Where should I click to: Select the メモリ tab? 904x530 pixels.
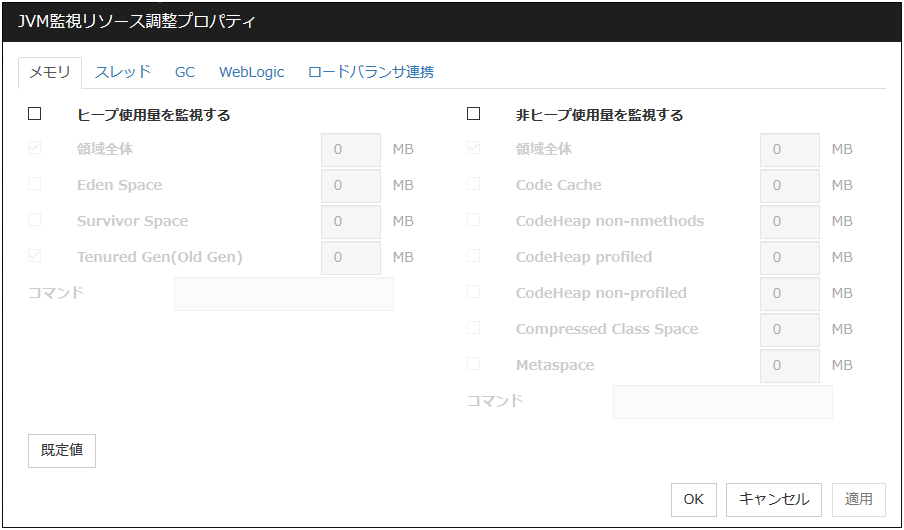pyautogui.click(x=50, y=72)
